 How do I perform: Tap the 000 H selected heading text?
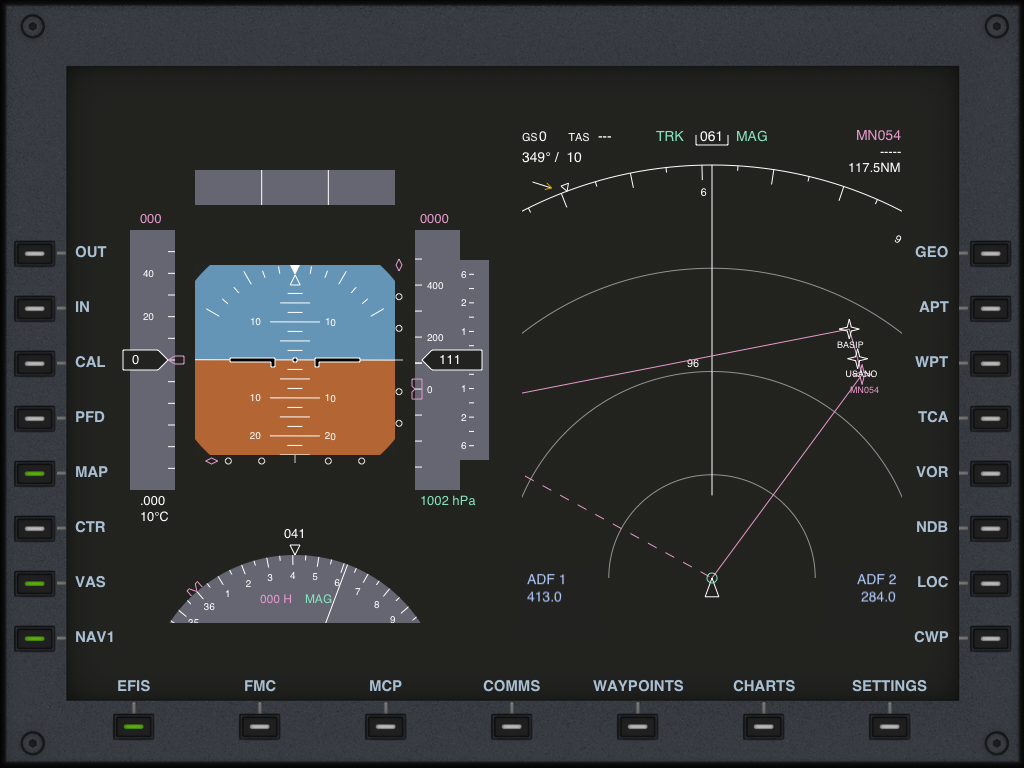(276, 599)
